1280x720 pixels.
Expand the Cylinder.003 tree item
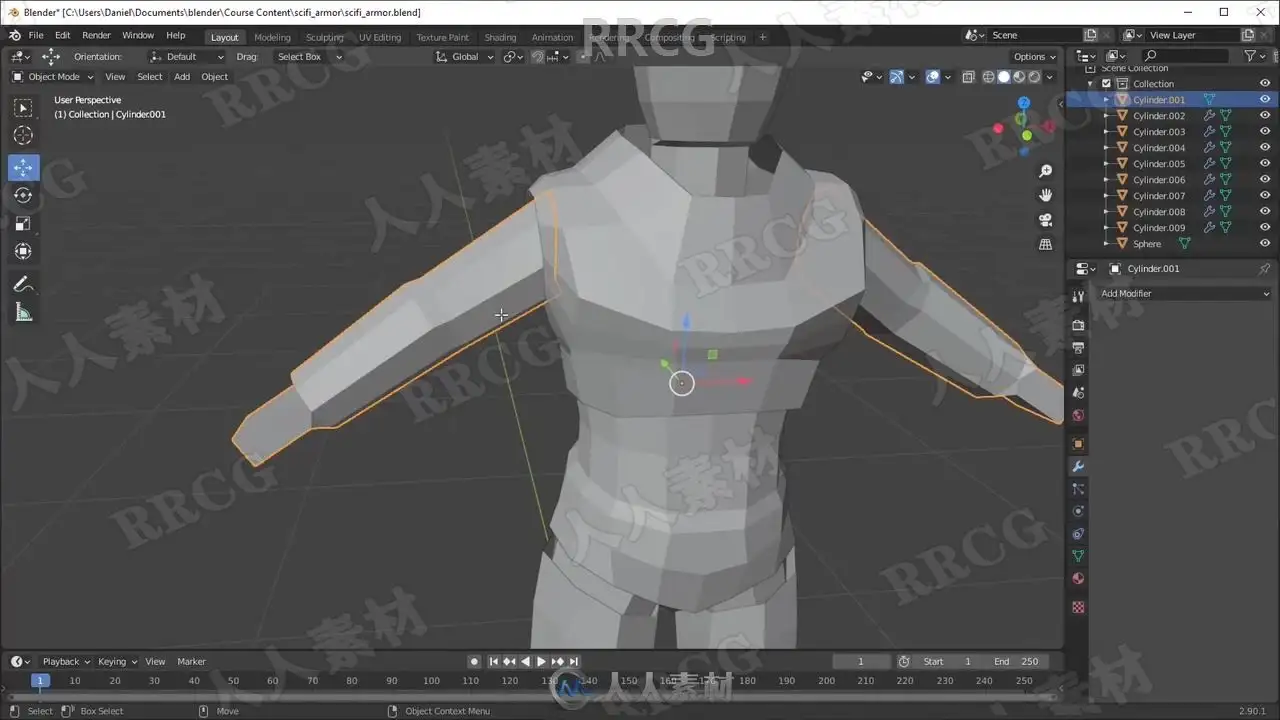[x=1107, y=132]
